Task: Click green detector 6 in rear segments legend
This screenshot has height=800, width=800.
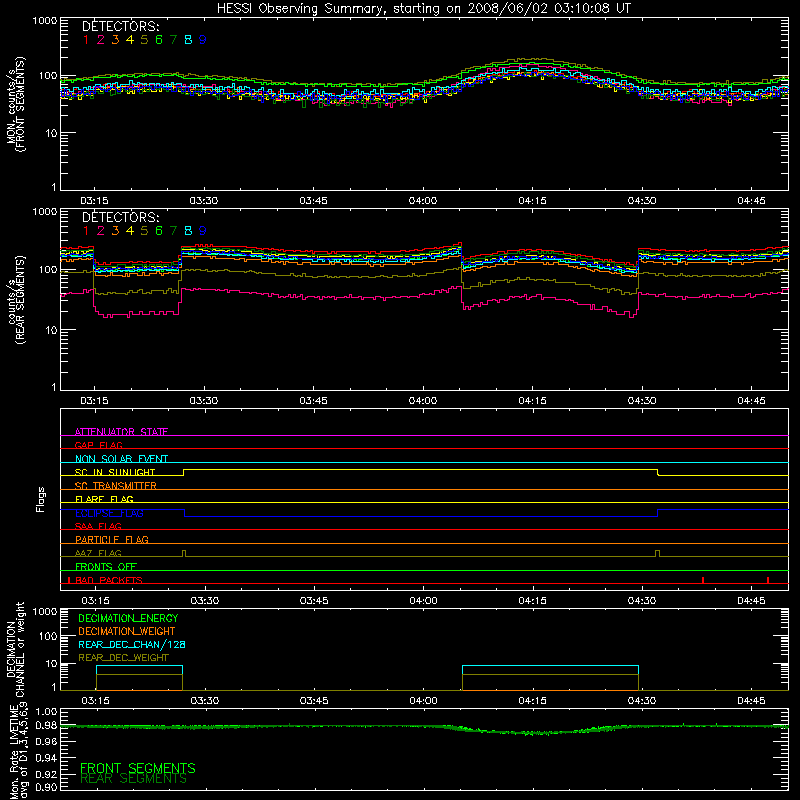Action: [159, 231]
